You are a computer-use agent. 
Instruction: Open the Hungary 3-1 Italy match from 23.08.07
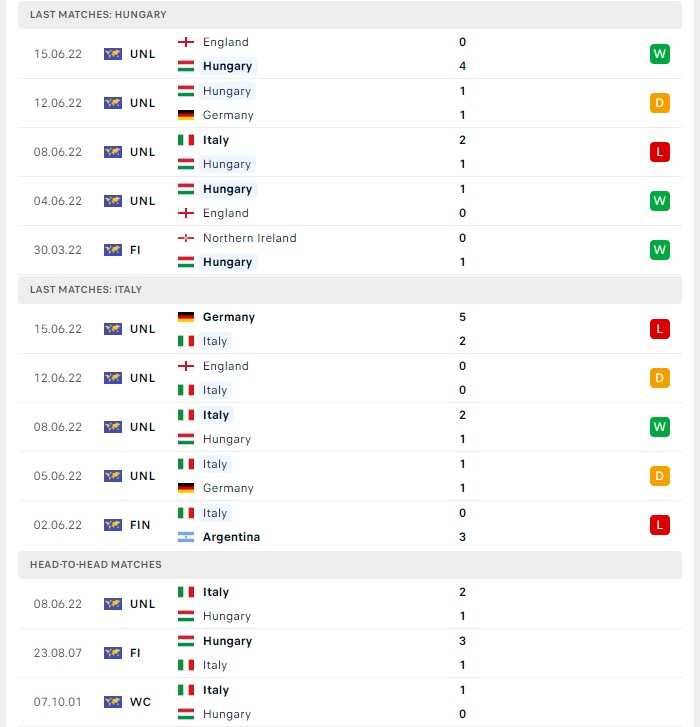pos(350,653)
